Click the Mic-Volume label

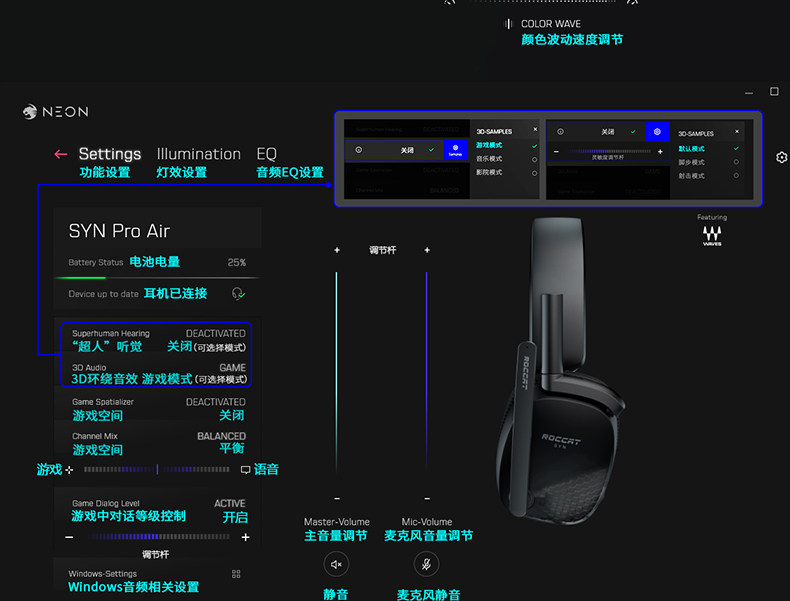tap(427, 522)
